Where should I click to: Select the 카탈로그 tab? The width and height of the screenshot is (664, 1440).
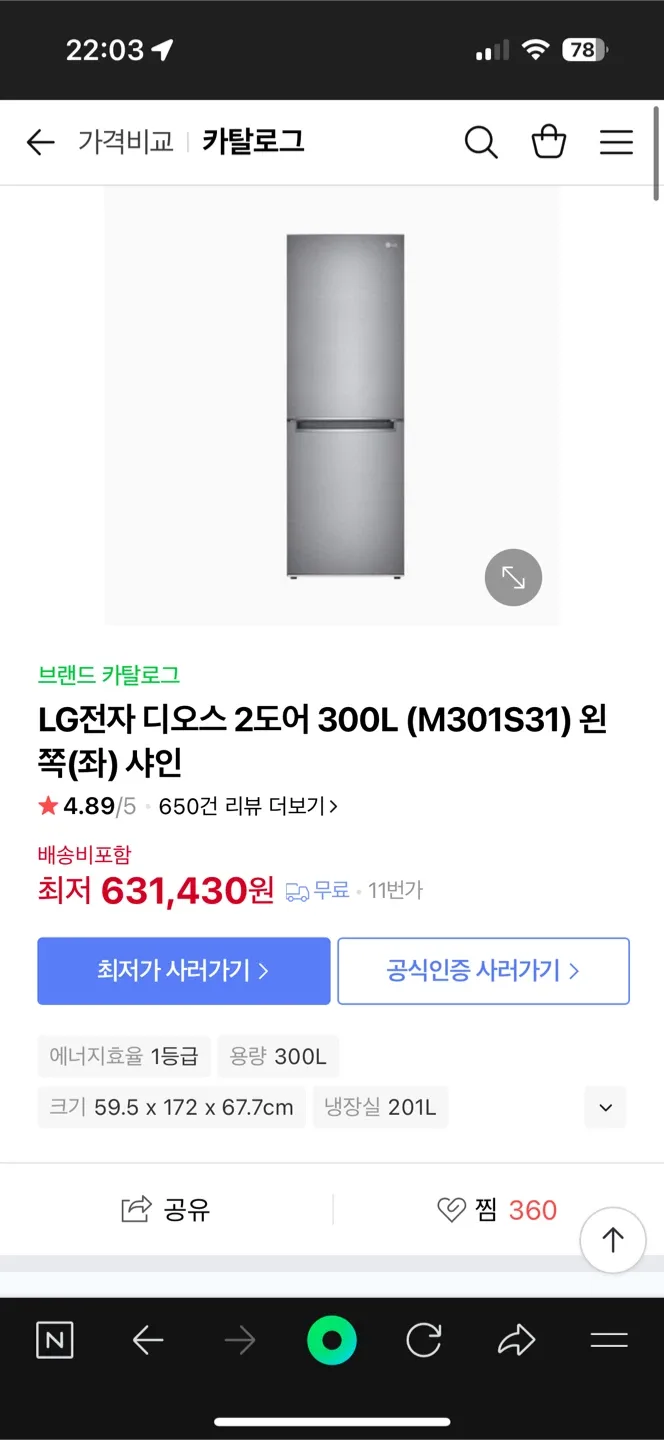[253, 142]
